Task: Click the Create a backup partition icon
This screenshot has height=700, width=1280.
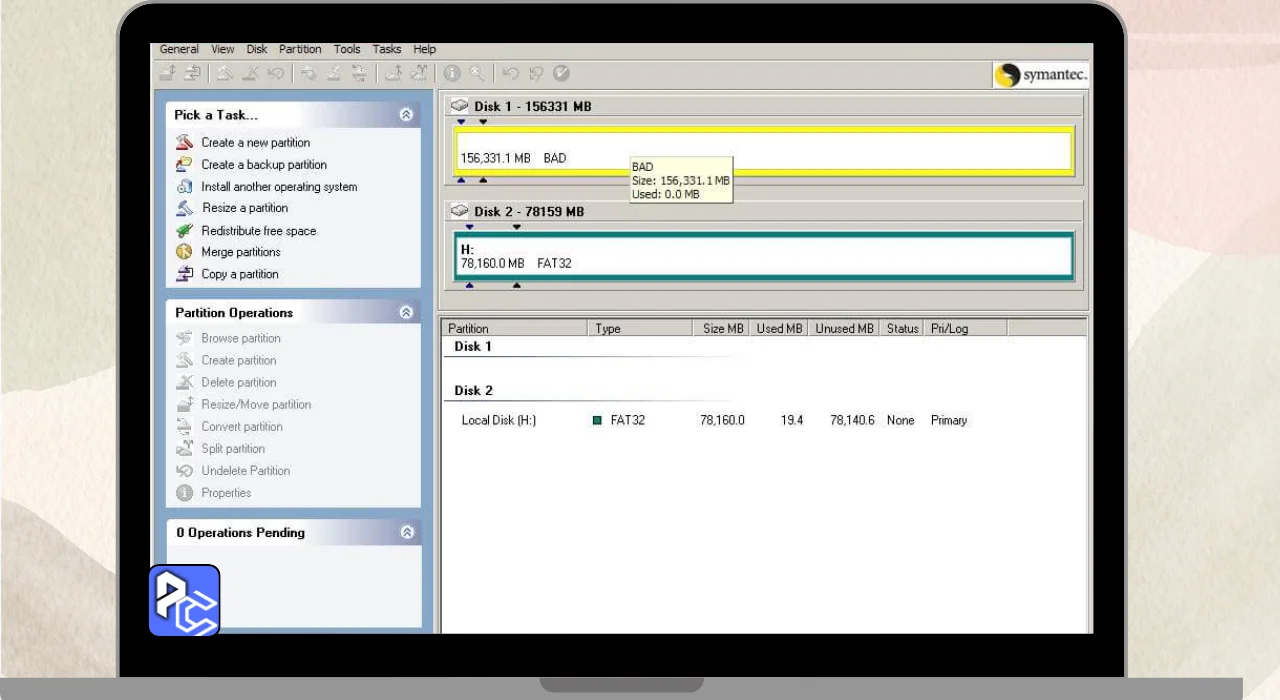Action: pos(184,164)
